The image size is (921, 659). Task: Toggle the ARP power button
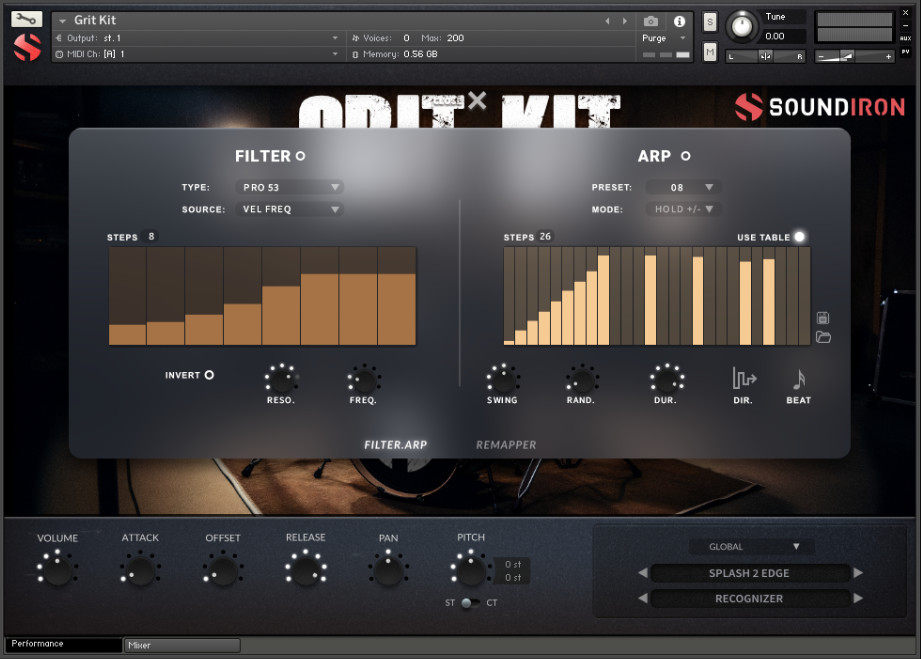pyautogui.click(x=685, y=156)
